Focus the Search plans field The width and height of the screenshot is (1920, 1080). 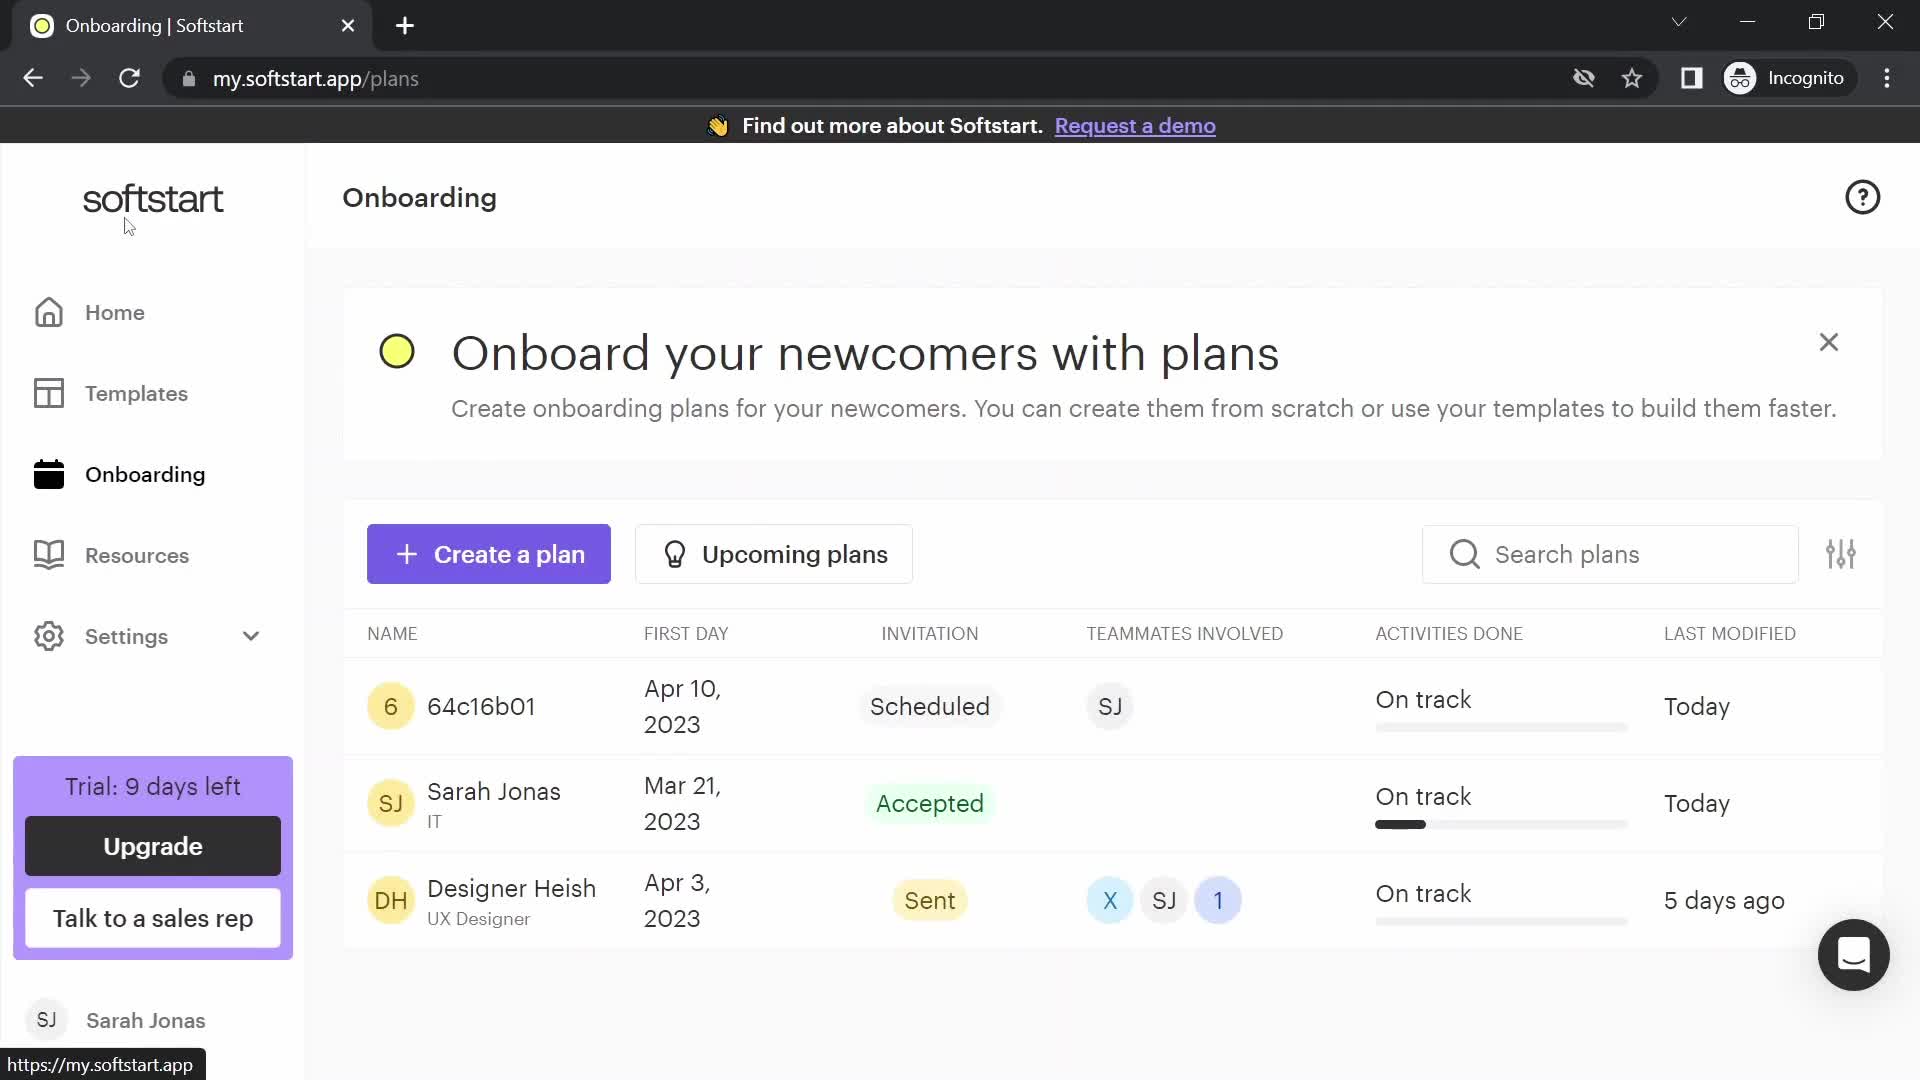tap(1610, 554)
